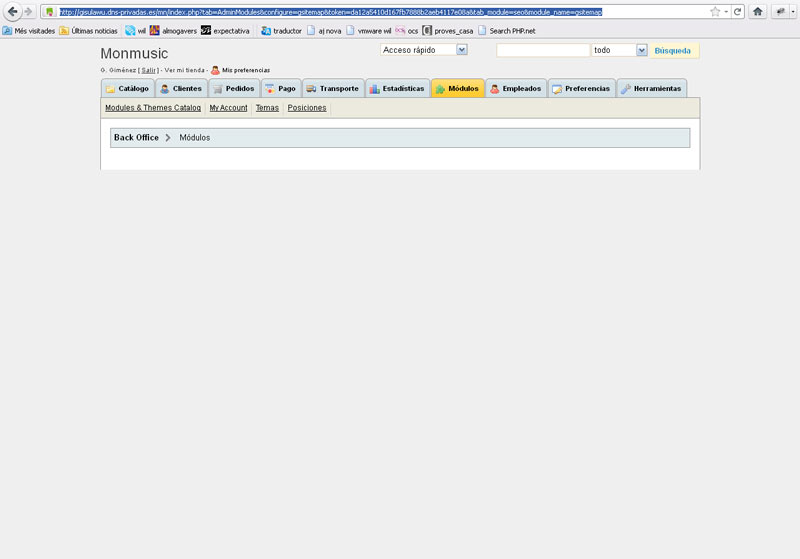Open My Account submenu link

tap(229, 108)
